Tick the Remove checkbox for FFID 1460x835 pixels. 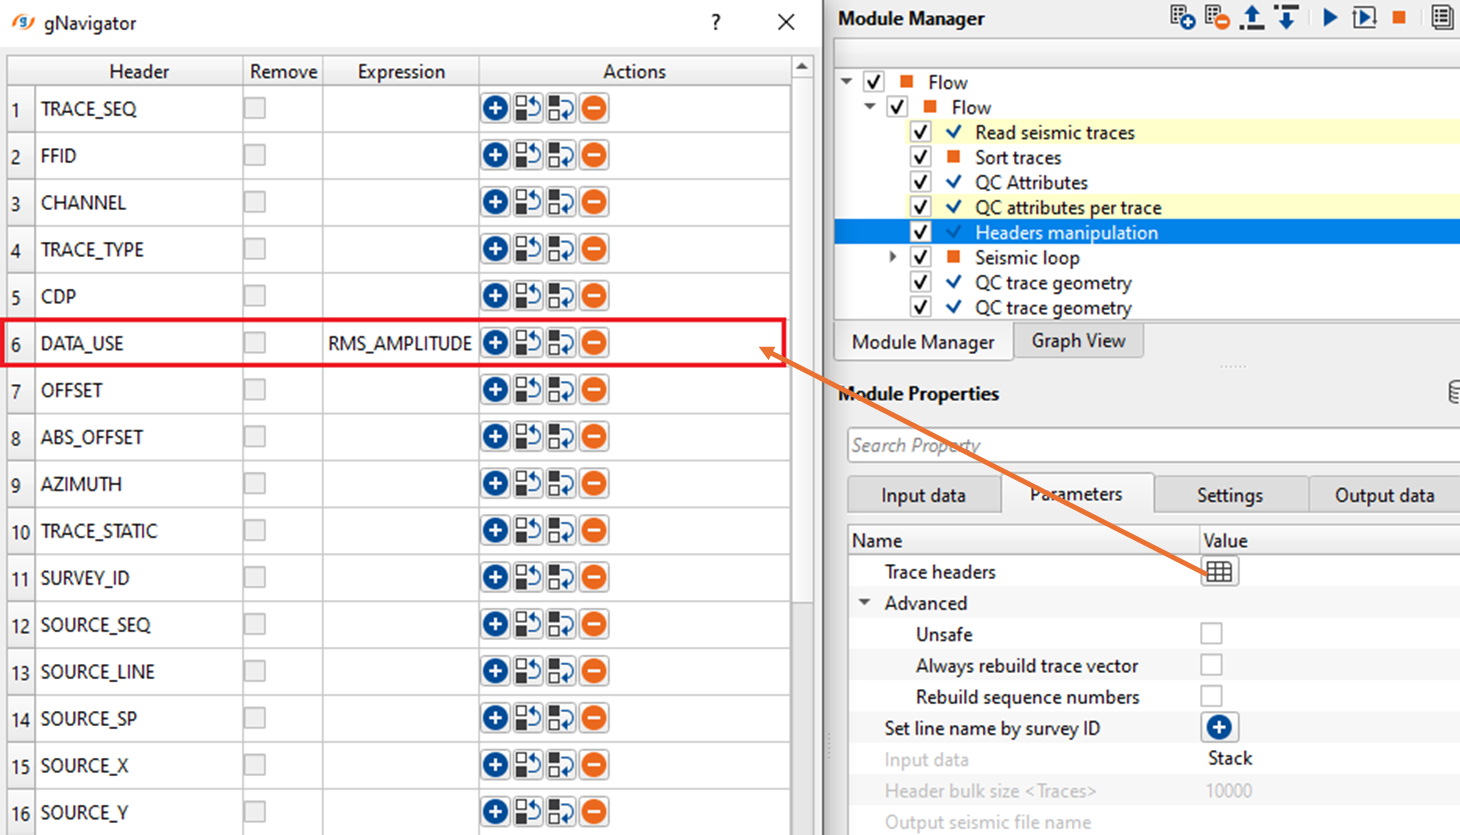(x=255, y=155)
